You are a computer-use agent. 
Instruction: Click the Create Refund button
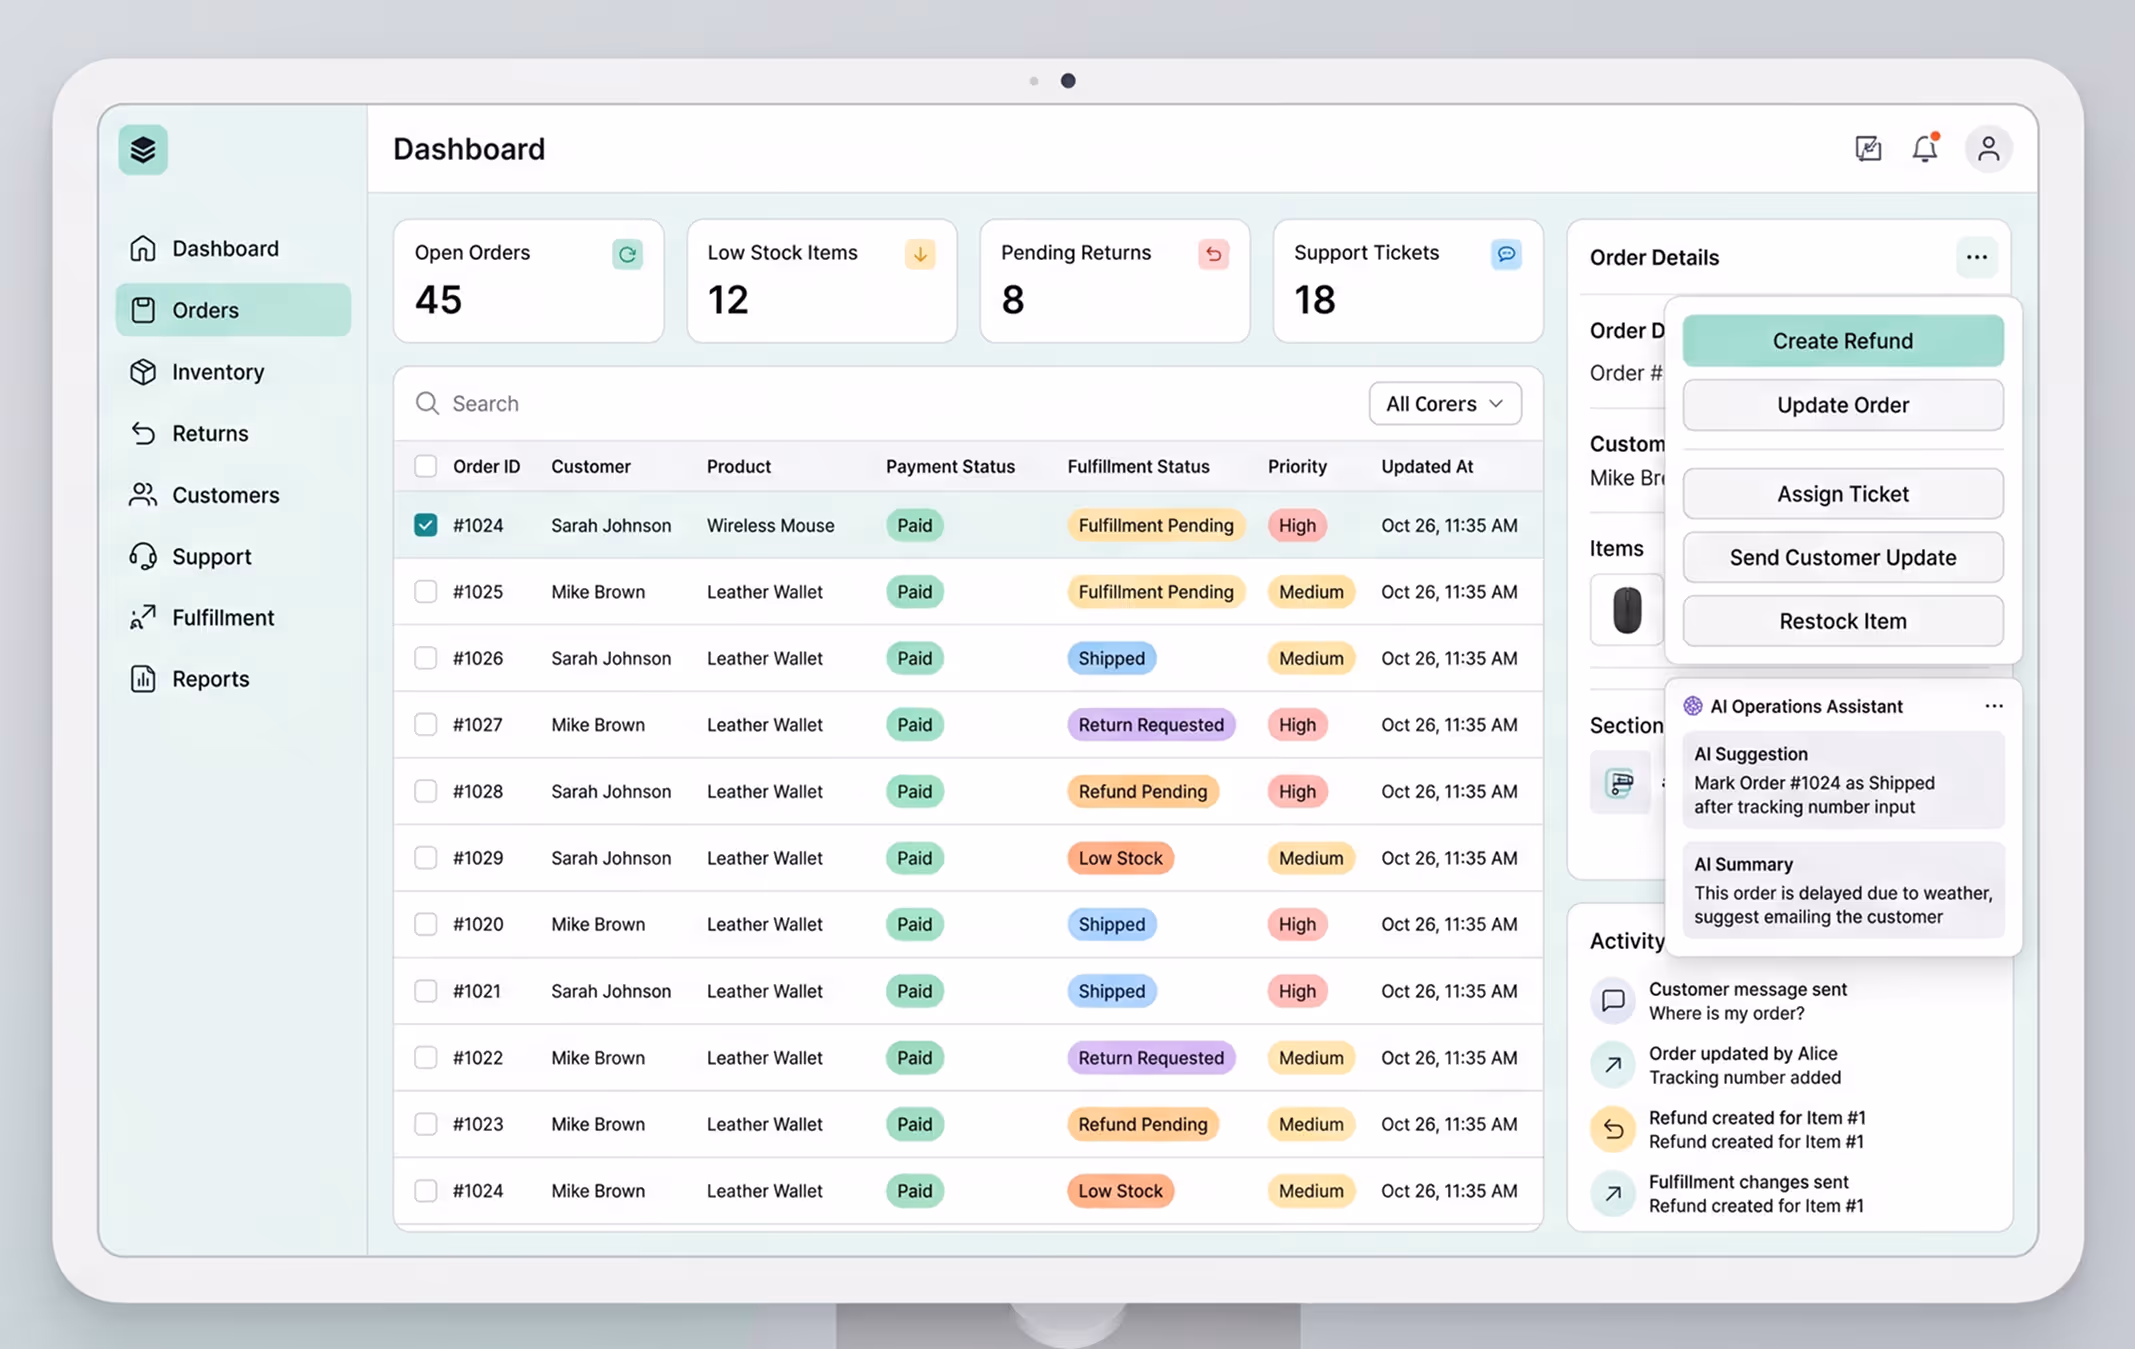coord(1842,341)
